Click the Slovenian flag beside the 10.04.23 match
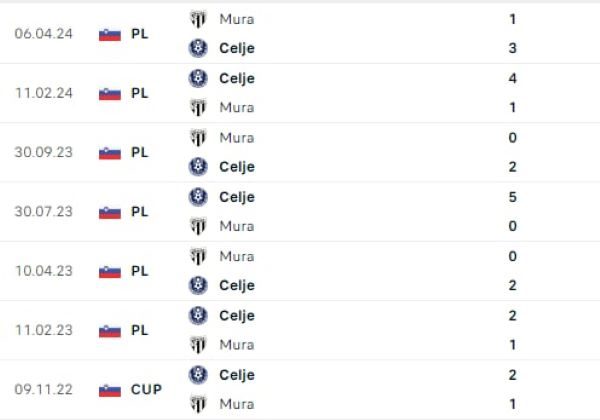 pyautogui.click(x=110, y=271)
